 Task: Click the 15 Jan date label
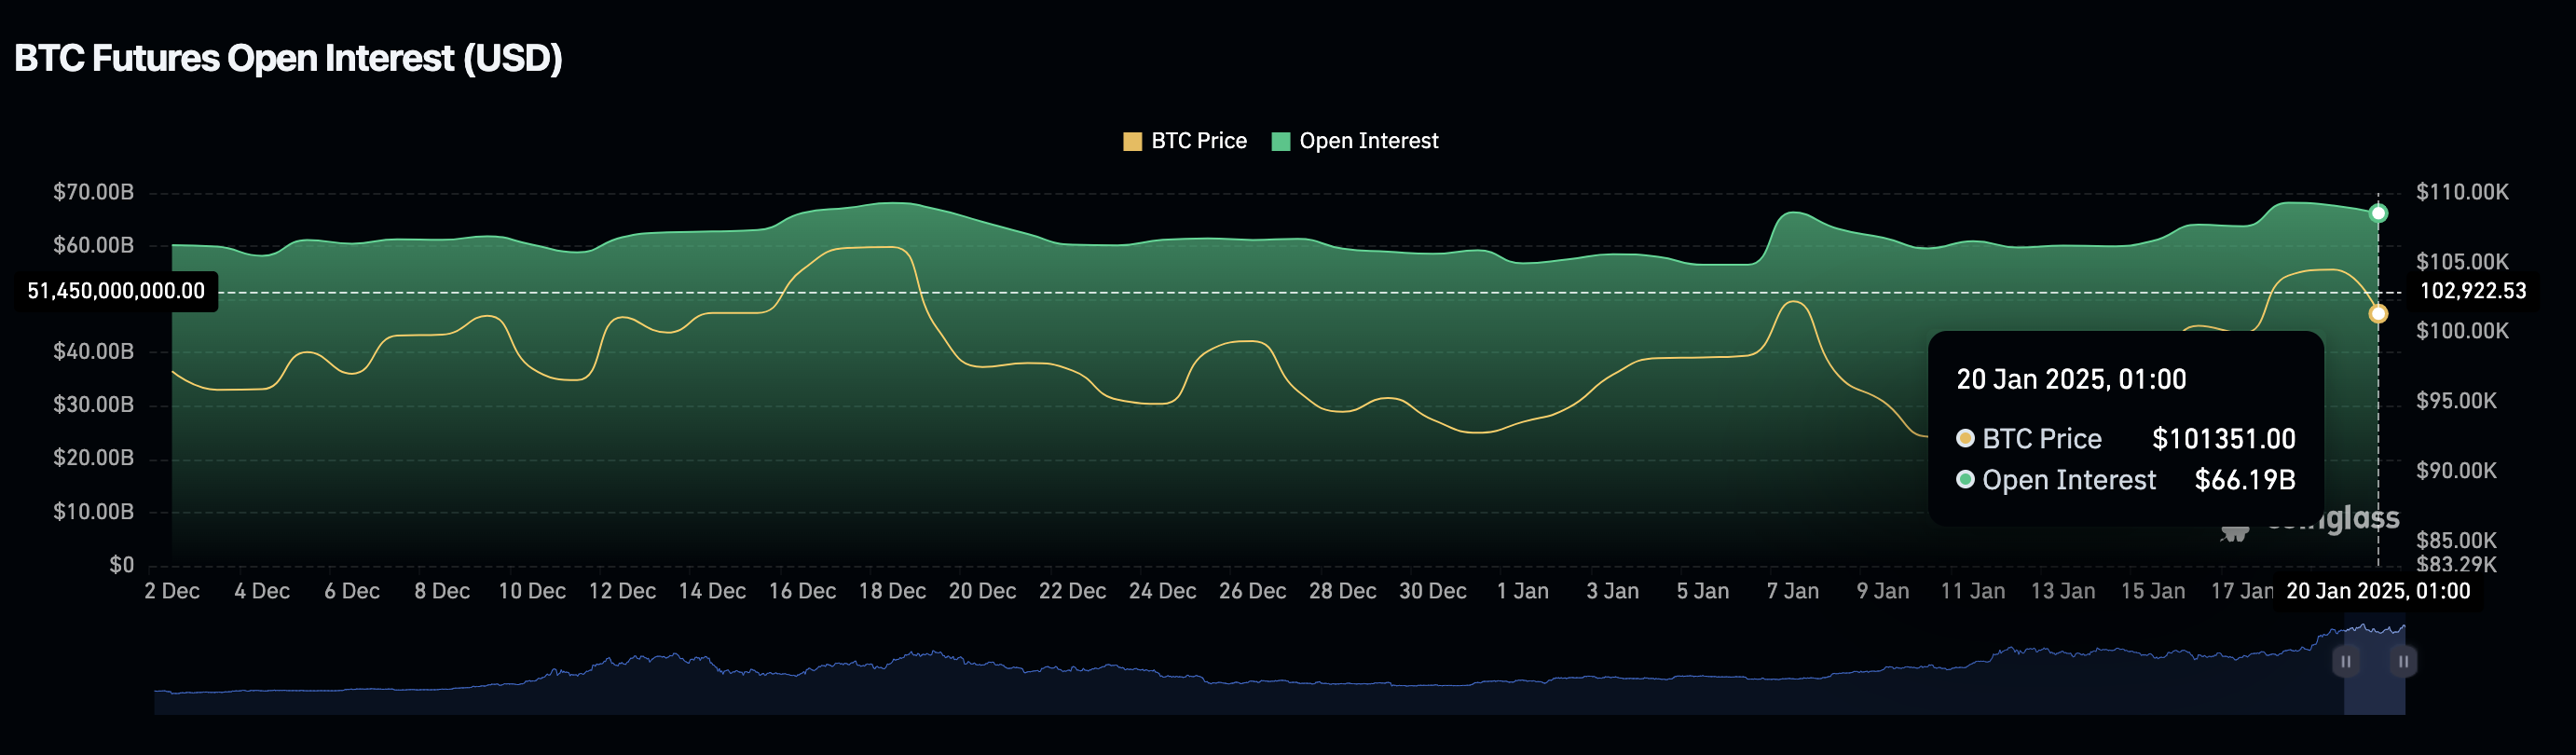pyautogui.click(x=2152, y=591)
